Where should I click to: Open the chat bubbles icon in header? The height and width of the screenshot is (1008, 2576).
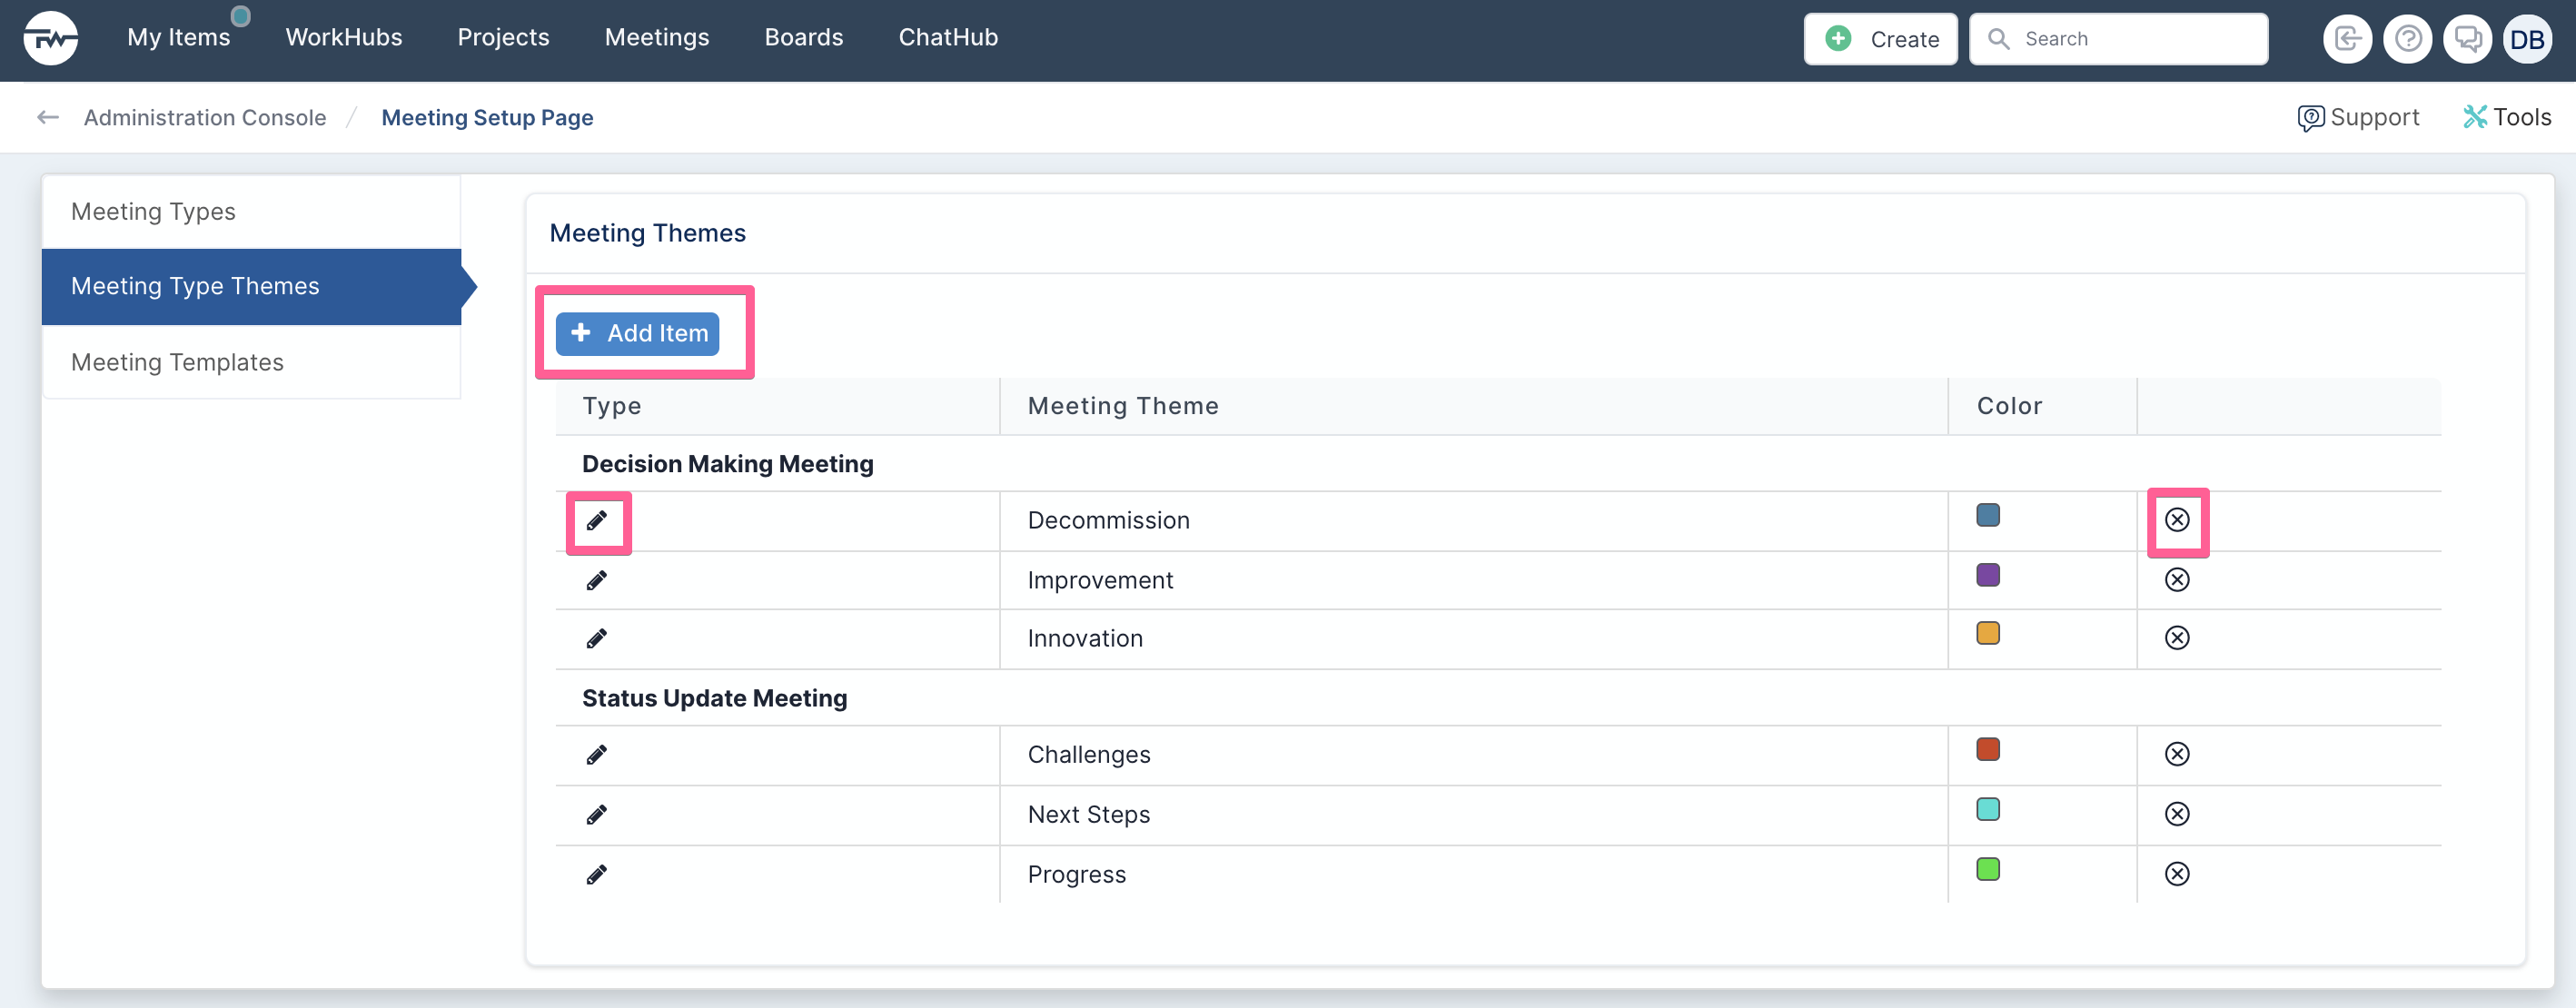click(x=2468, y=39)
